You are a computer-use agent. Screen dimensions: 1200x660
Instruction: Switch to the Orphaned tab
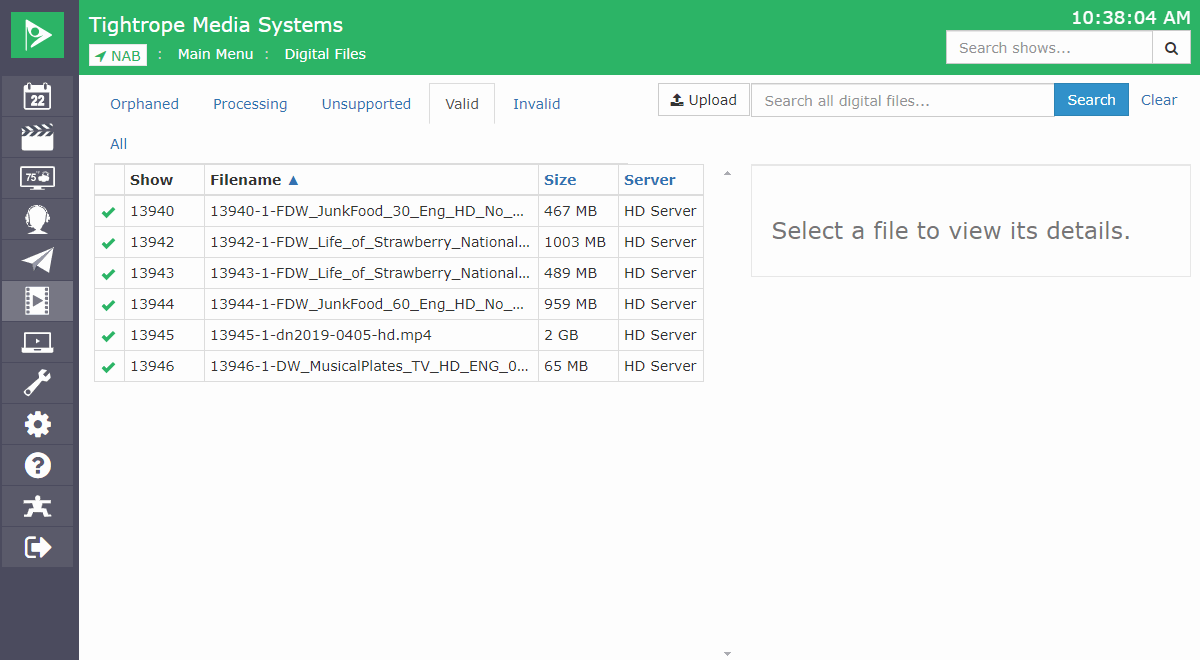tap(144, 104)
